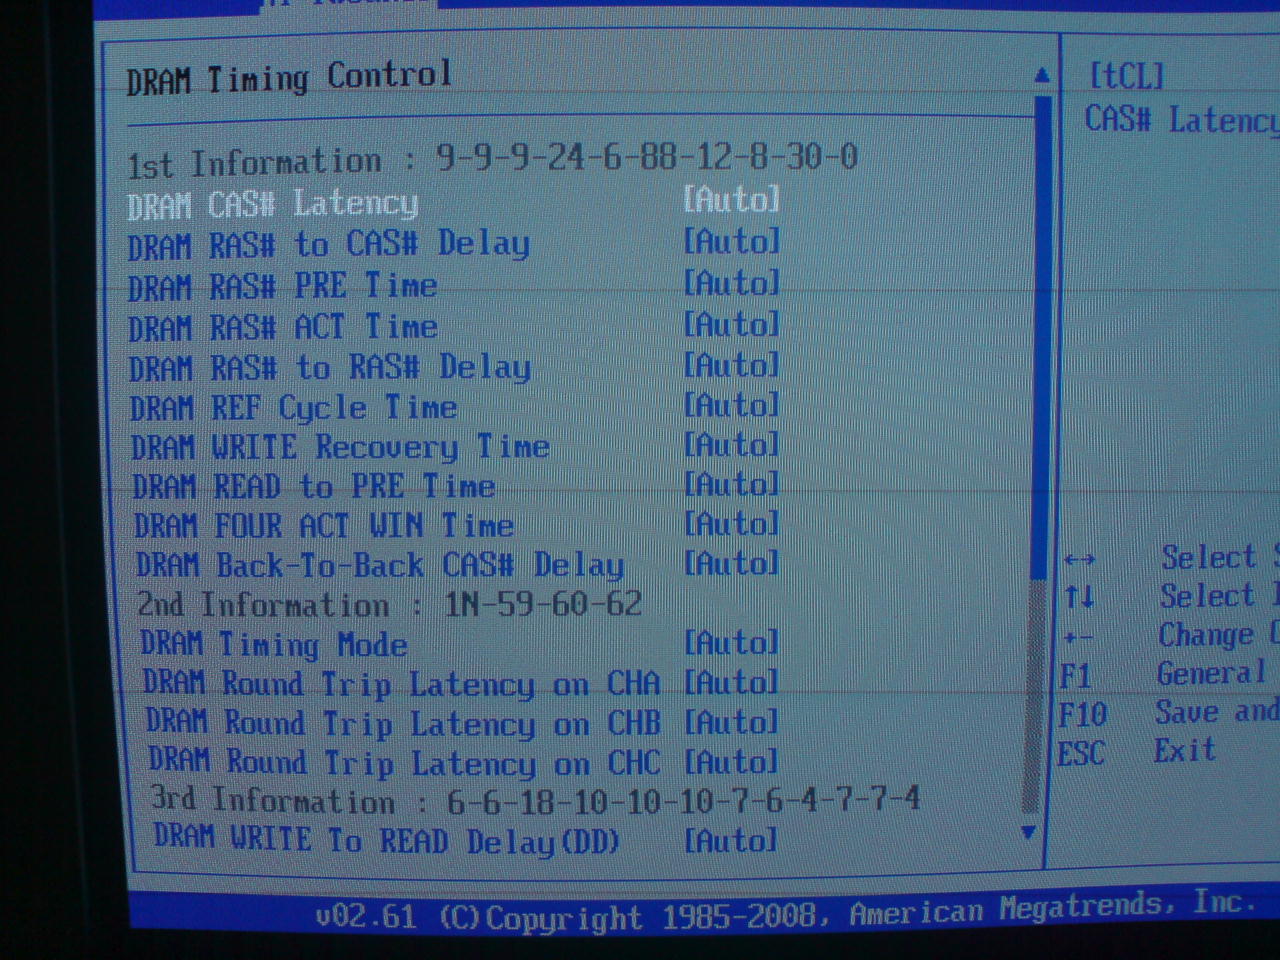Open DRAM WRITE To READ Delay(DD)
This screenshot has height=960, width=1280.
point(386,840)
